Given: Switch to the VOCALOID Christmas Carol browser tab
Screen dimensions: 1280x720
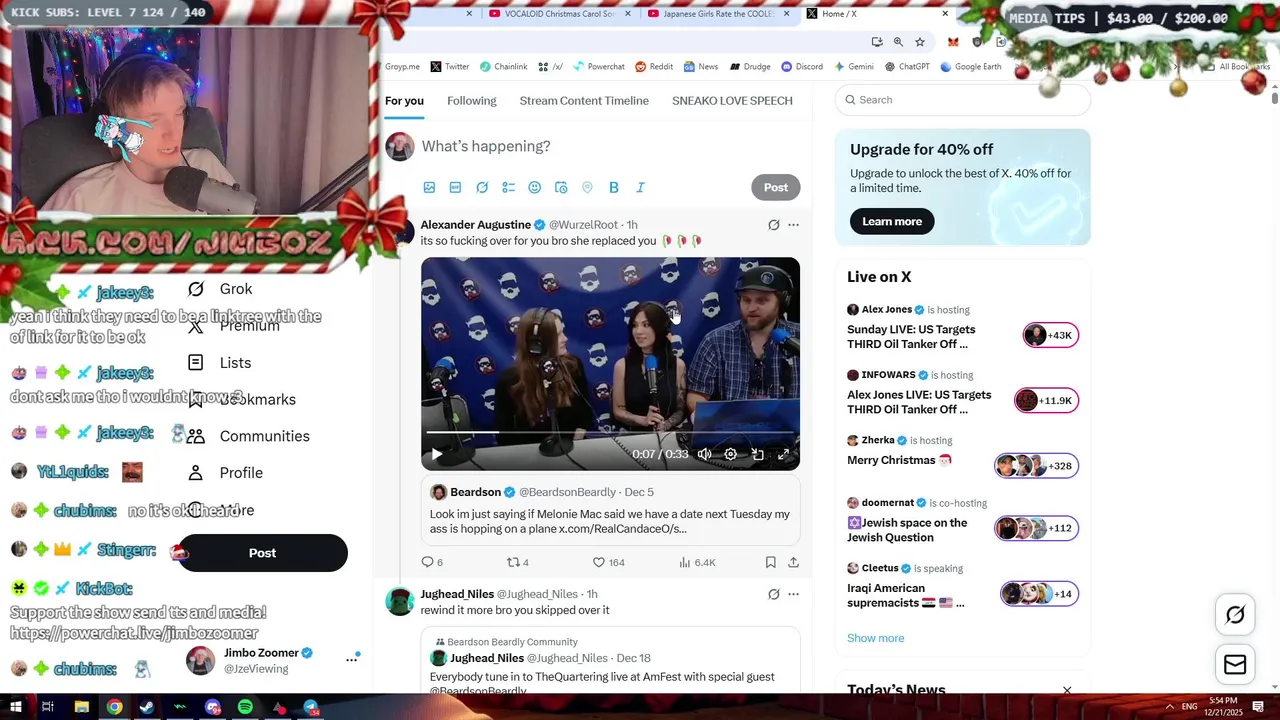Looking at the screenshot, I should click(560, 14).
